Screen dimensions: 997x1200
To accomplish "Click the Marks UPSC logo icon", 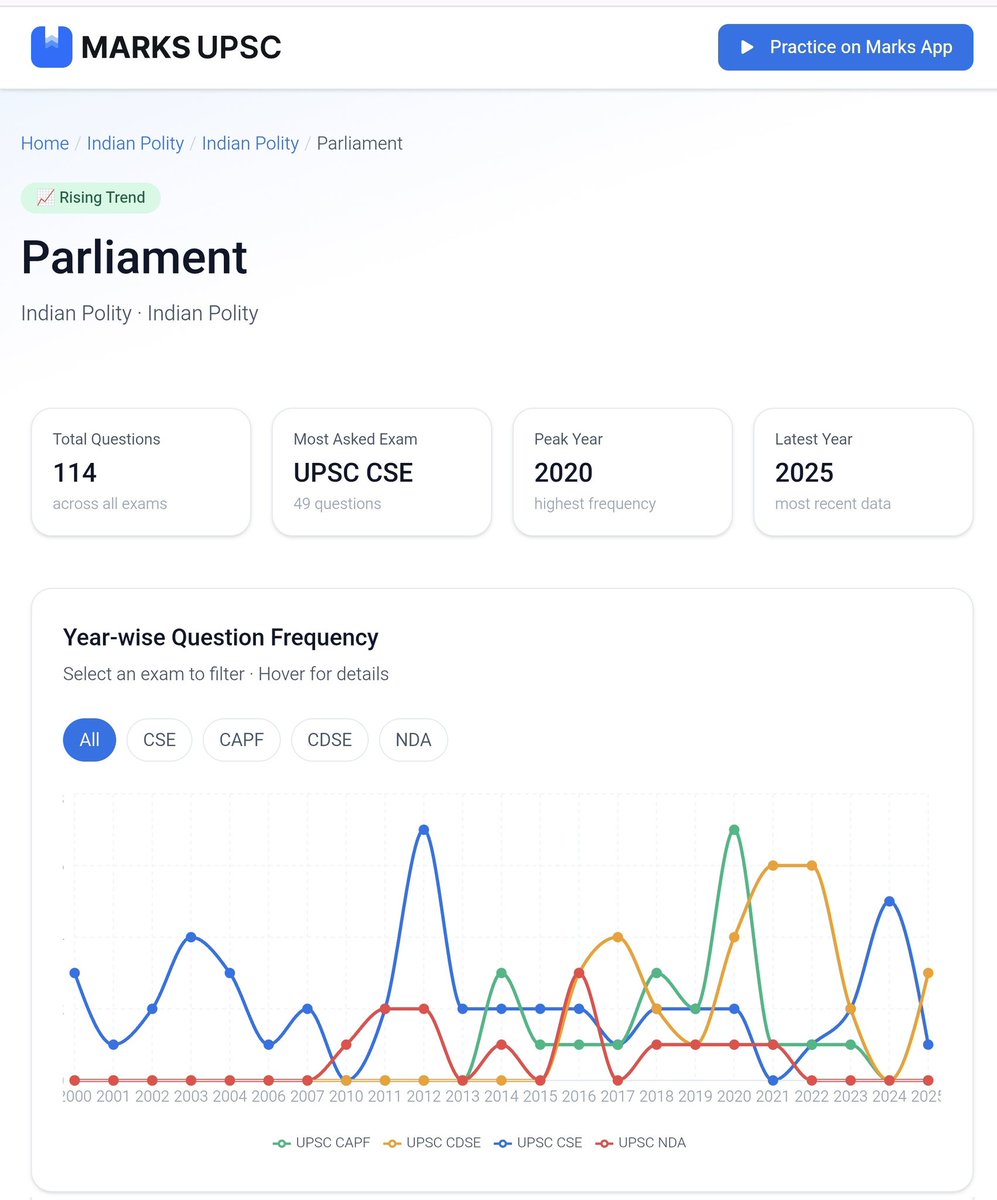I will 52,47.
